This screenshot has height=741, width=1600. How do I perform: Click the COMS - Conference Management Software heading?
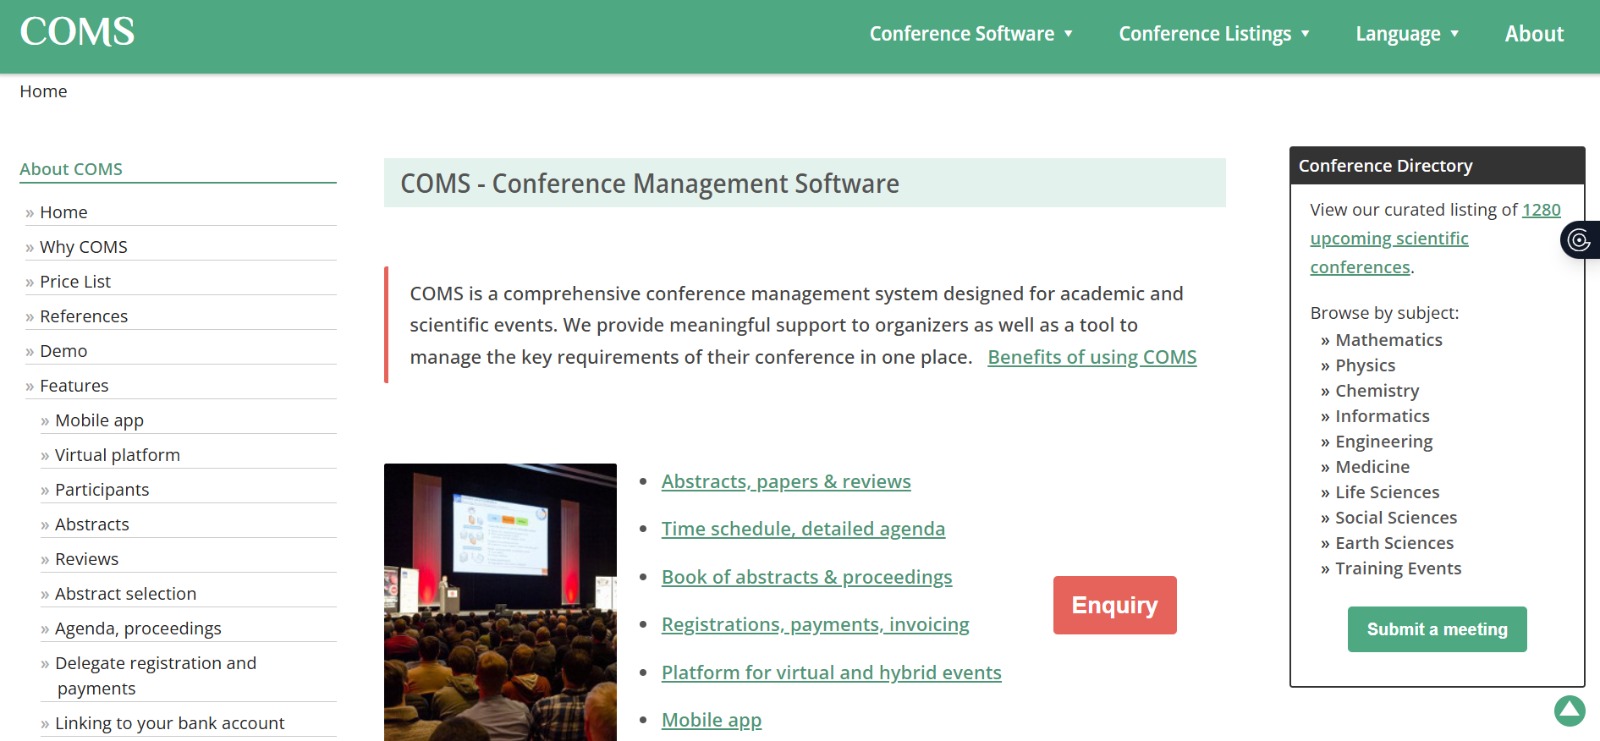point(650,184)
